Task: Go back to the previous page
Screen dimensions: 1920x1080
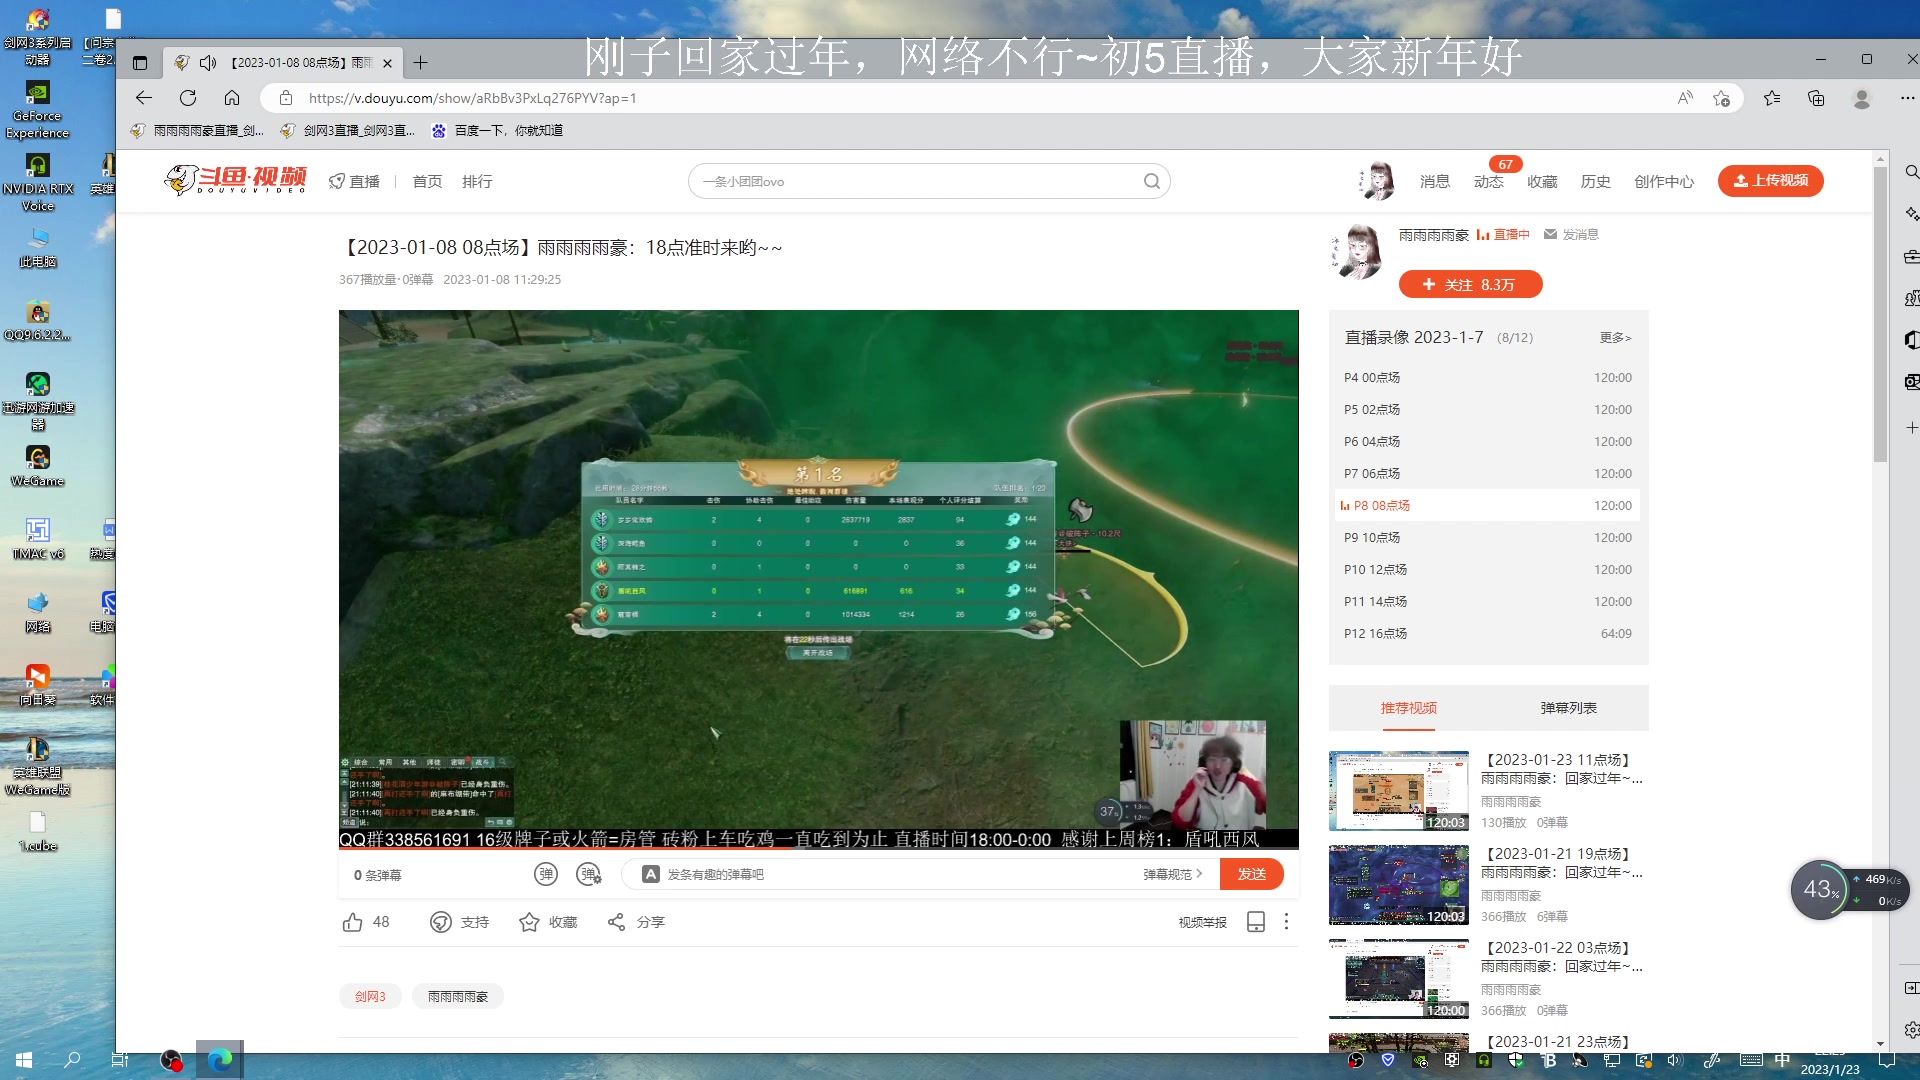Action: click(144, 98)
